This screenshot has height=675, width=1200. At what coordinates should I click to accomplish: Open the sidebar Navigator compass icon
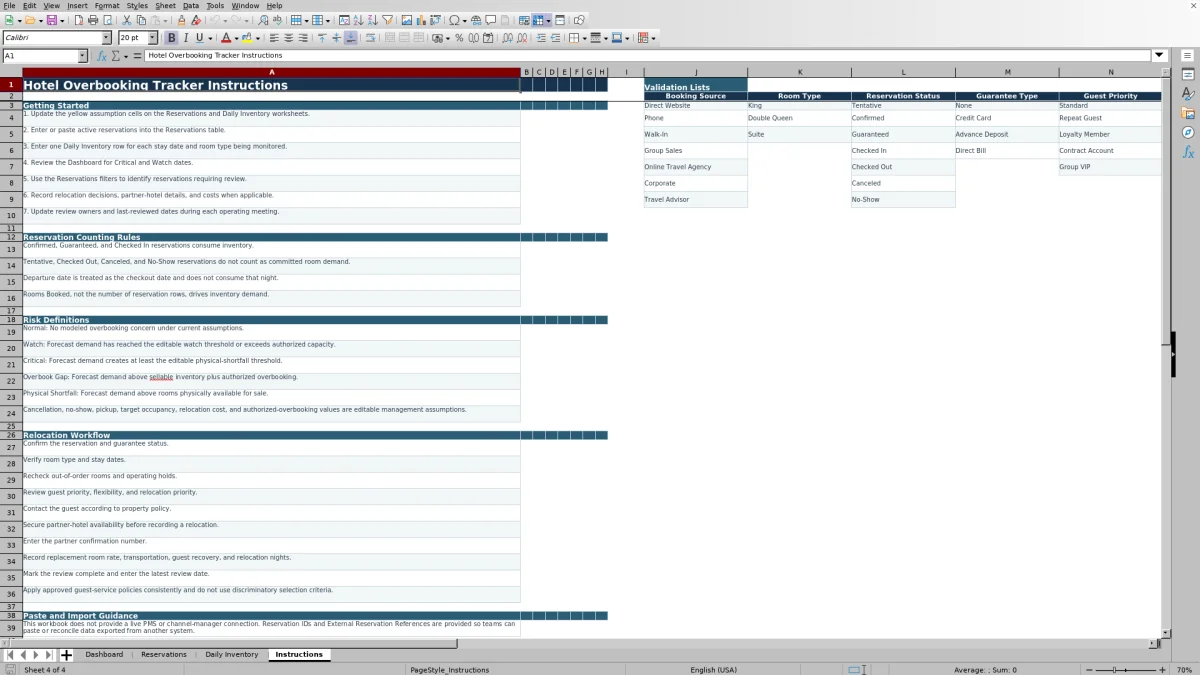(x=1188, y=132)
